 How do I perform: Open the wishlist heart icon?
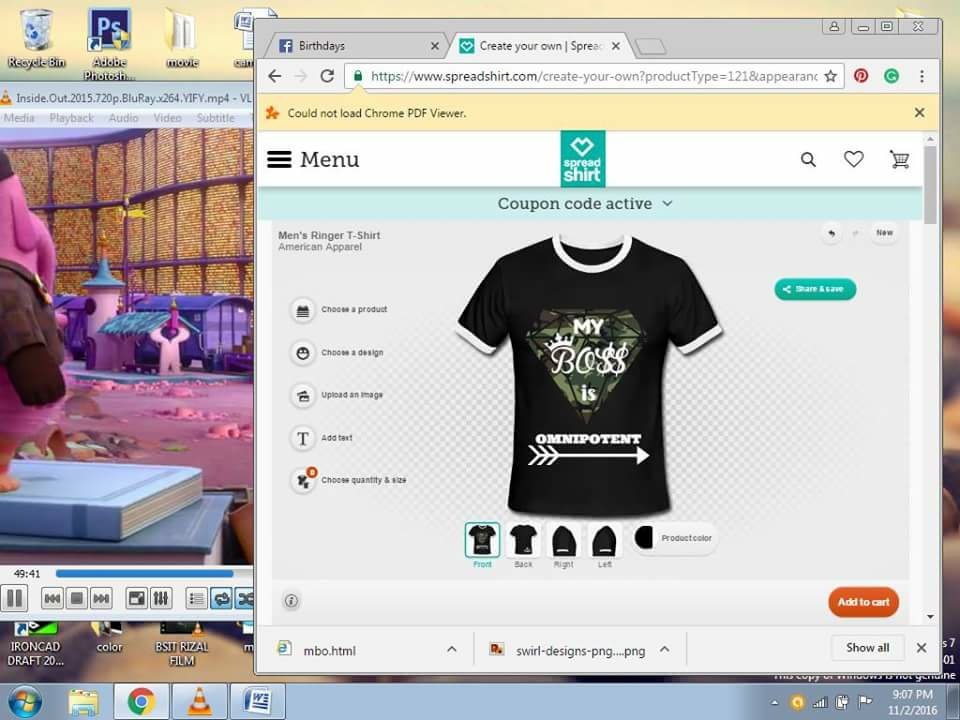pos(853,159)
